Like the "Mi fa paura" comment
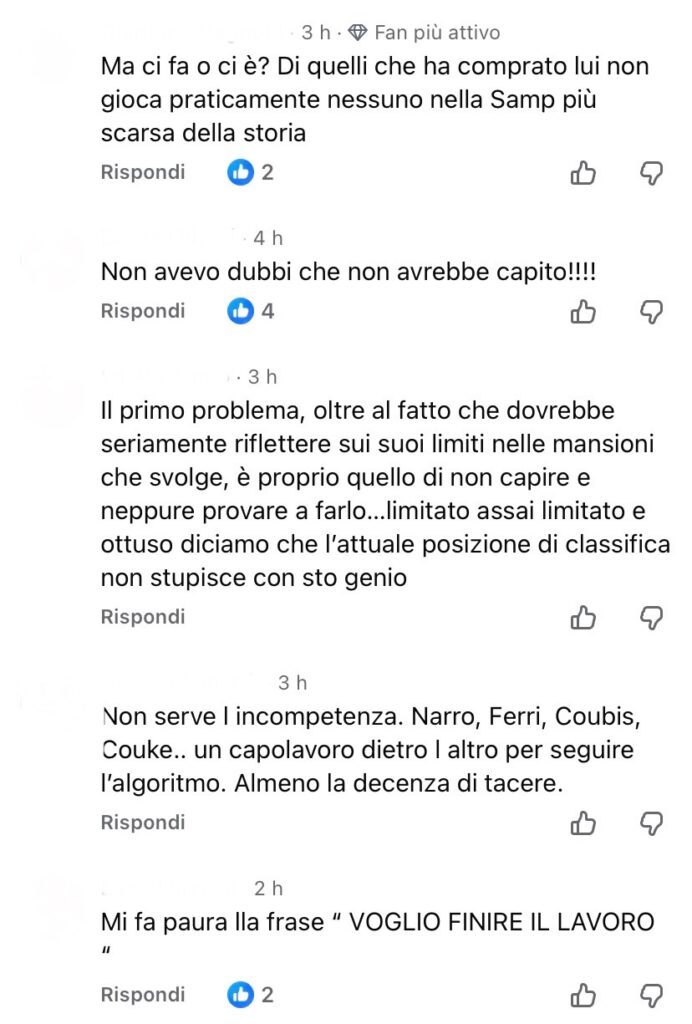Image resolution: width=692 pixels, height=1024 pixels. pyautogui.click(x=582, y=995)
